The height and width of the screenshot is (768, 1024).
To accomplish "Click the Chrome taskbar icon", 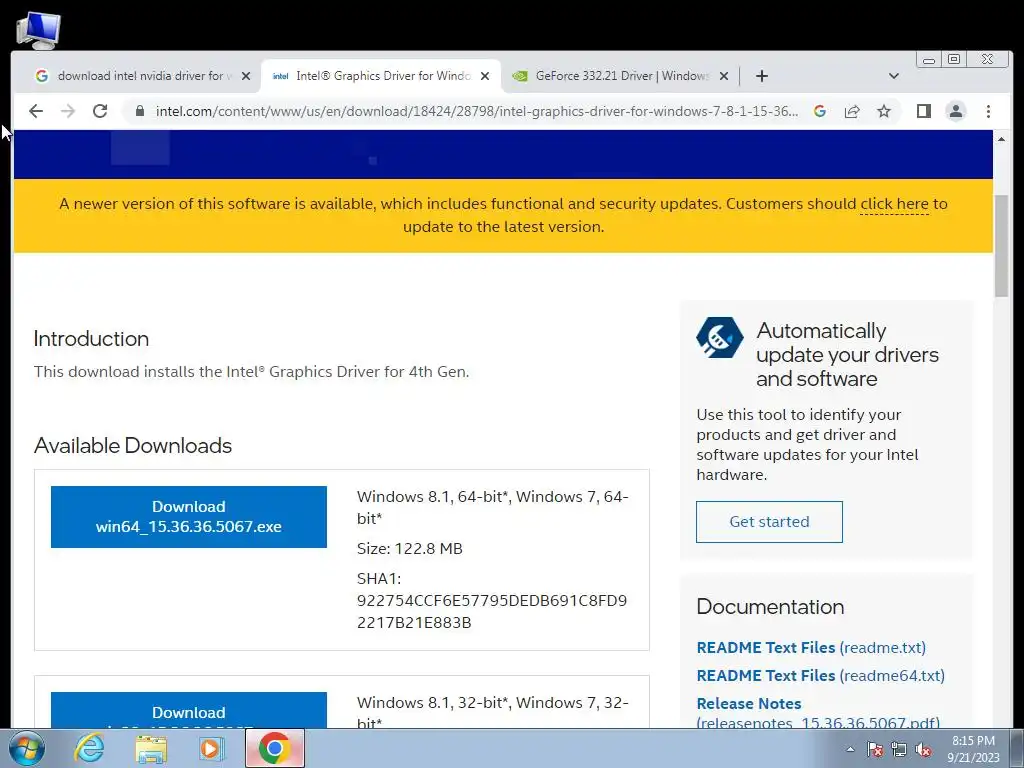I will pyautogui.click(x=274, y=748).
